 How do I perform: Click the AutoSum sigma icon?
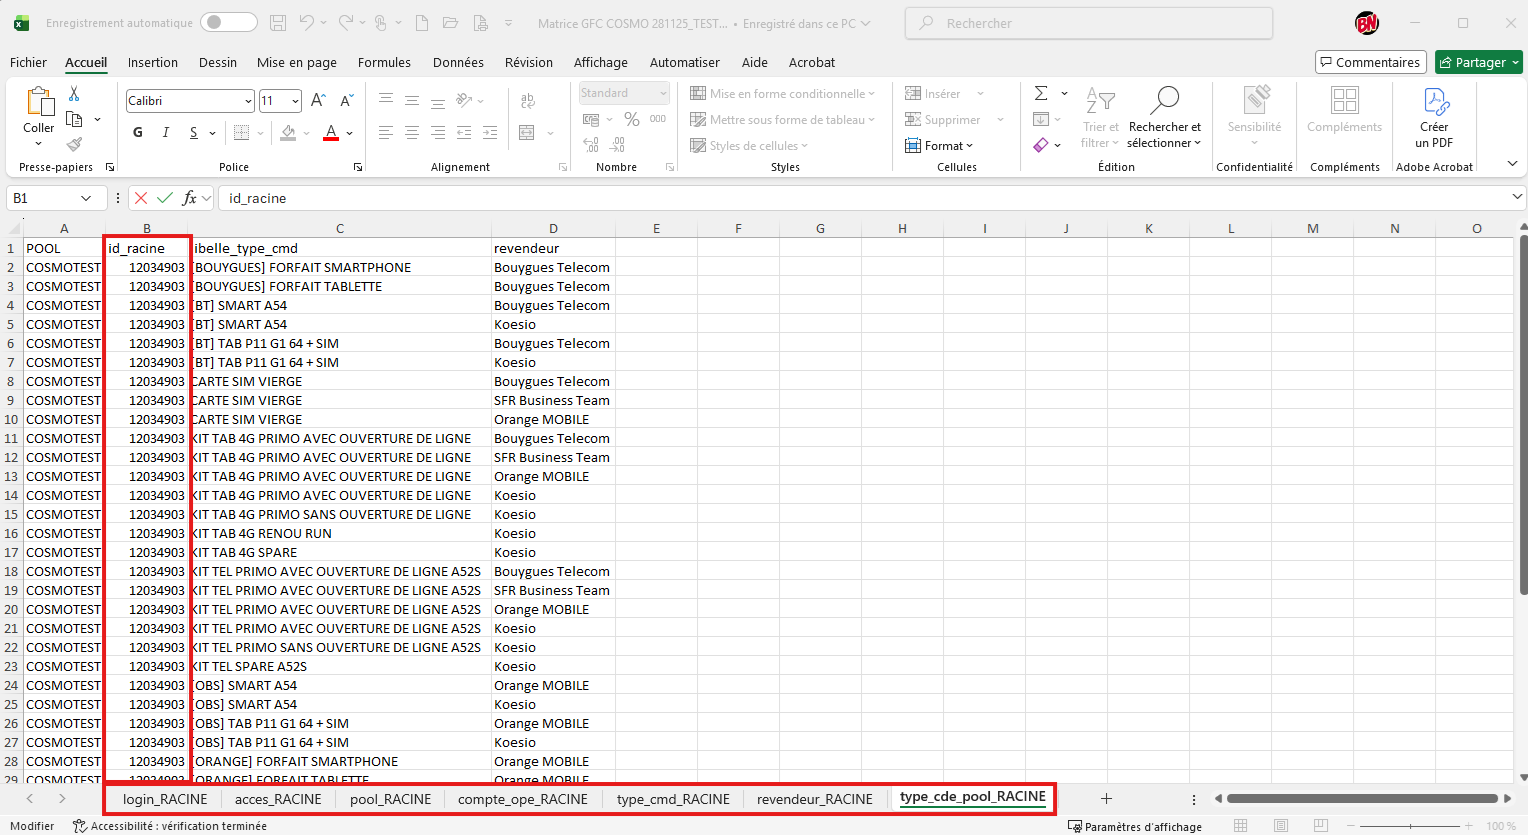click(1041, 93)
